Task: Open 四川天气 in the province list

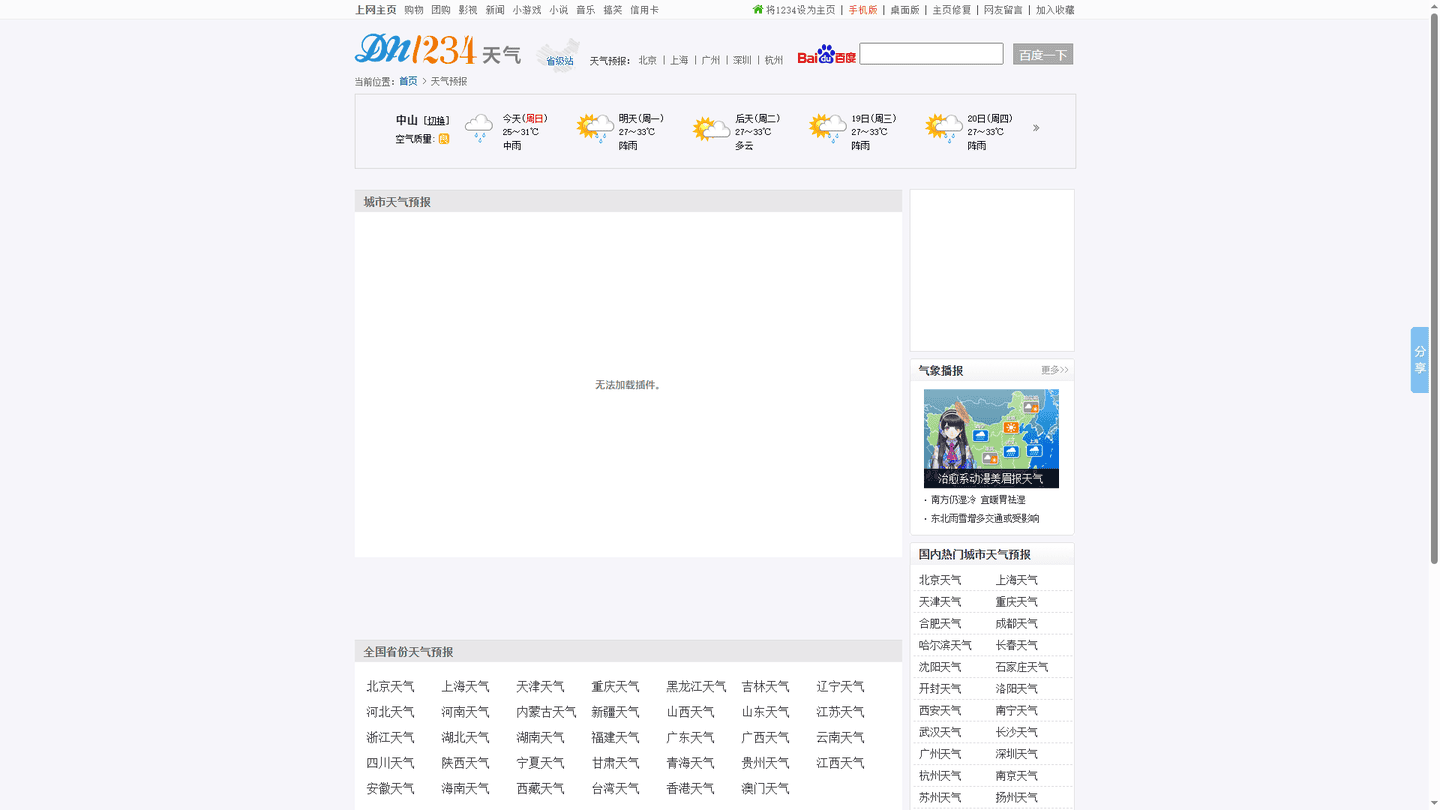Action: pyautogui.click(x=390, y=763)
